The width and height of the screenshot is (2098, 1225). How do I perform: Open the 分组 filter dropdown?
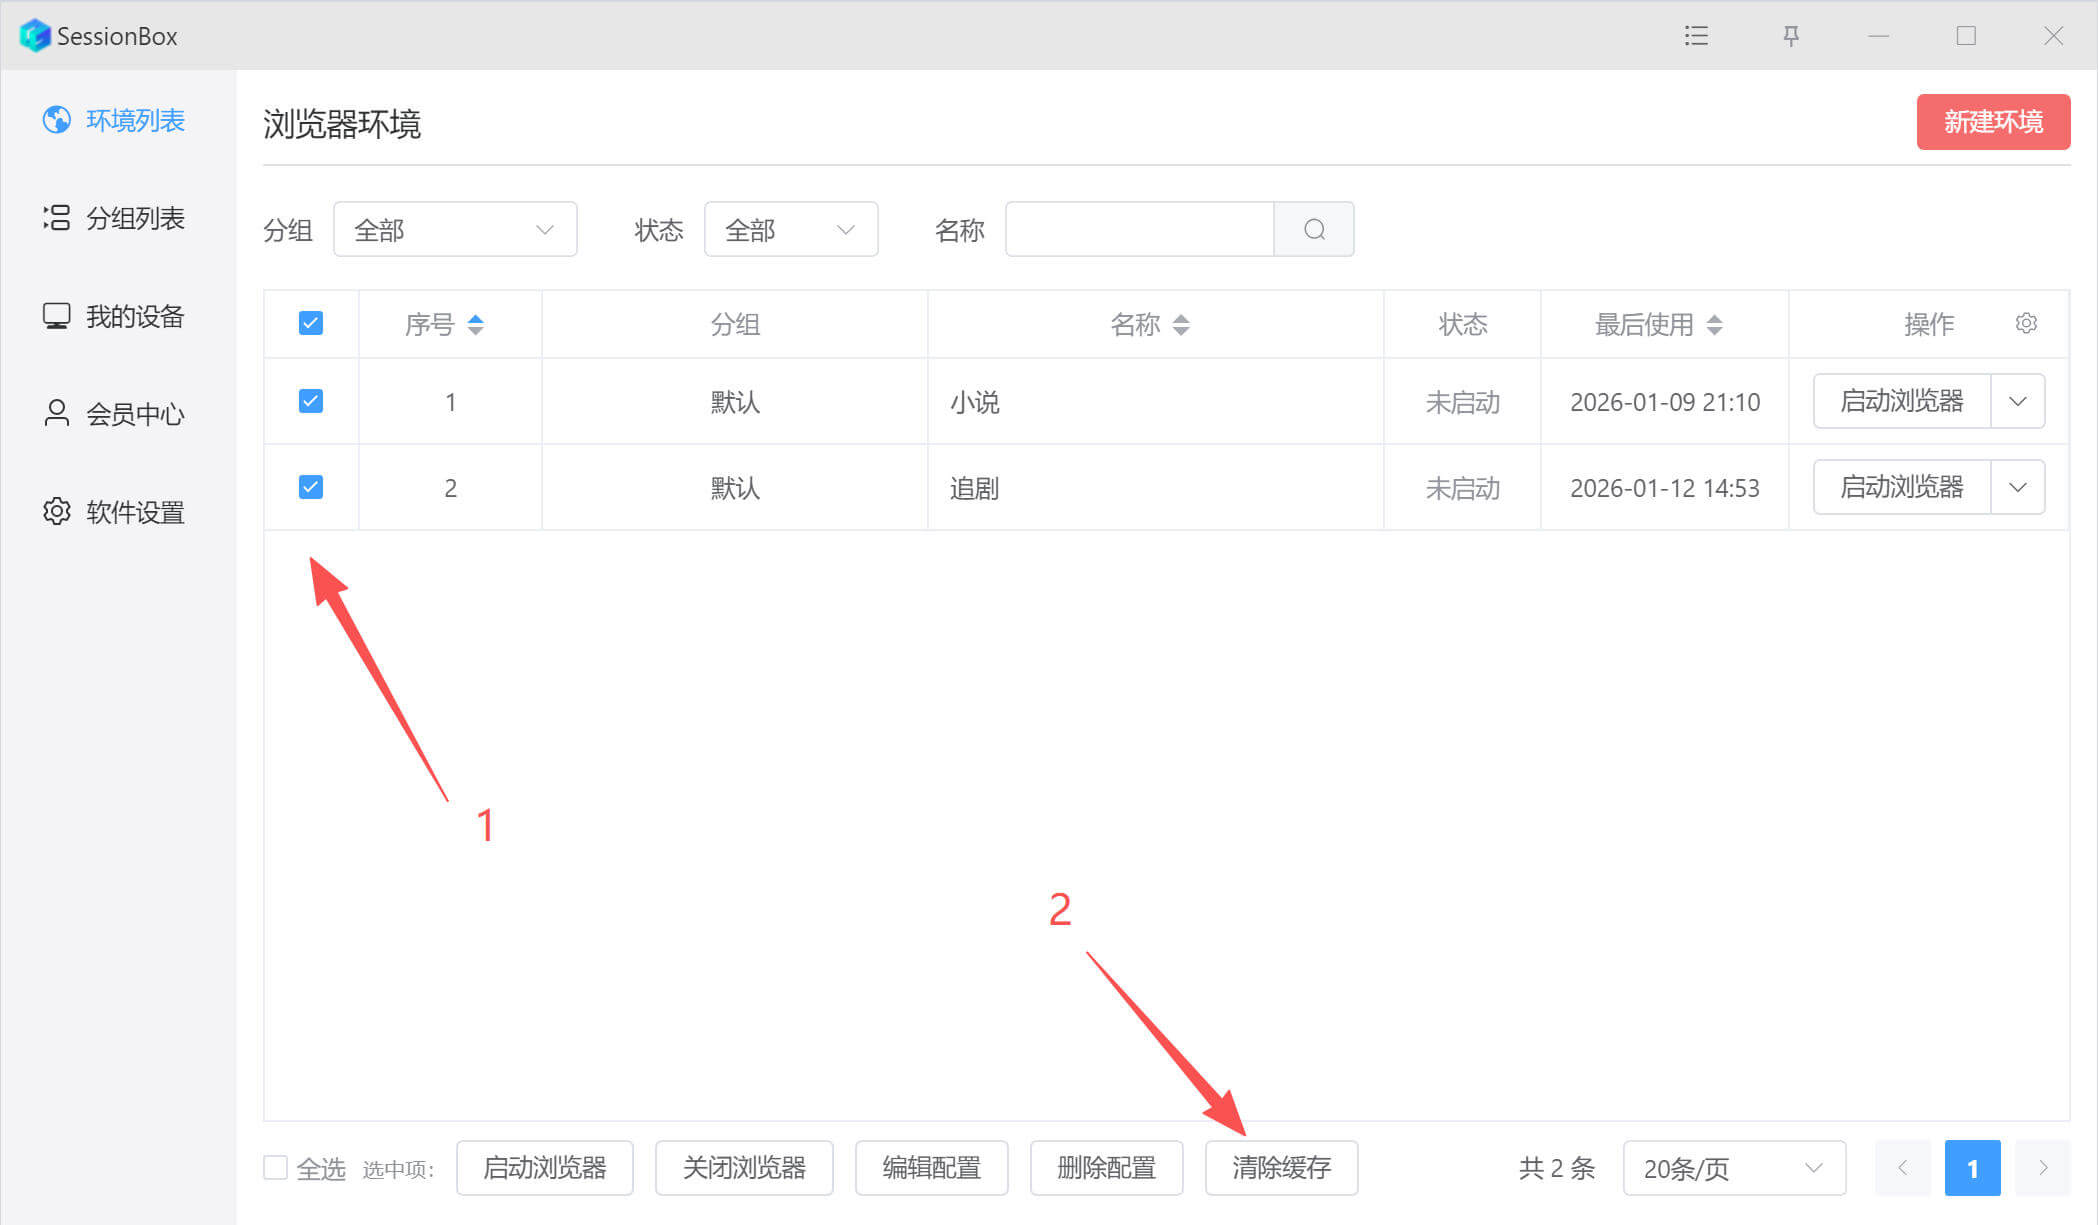pyautogui.click(x=455, y=230)
